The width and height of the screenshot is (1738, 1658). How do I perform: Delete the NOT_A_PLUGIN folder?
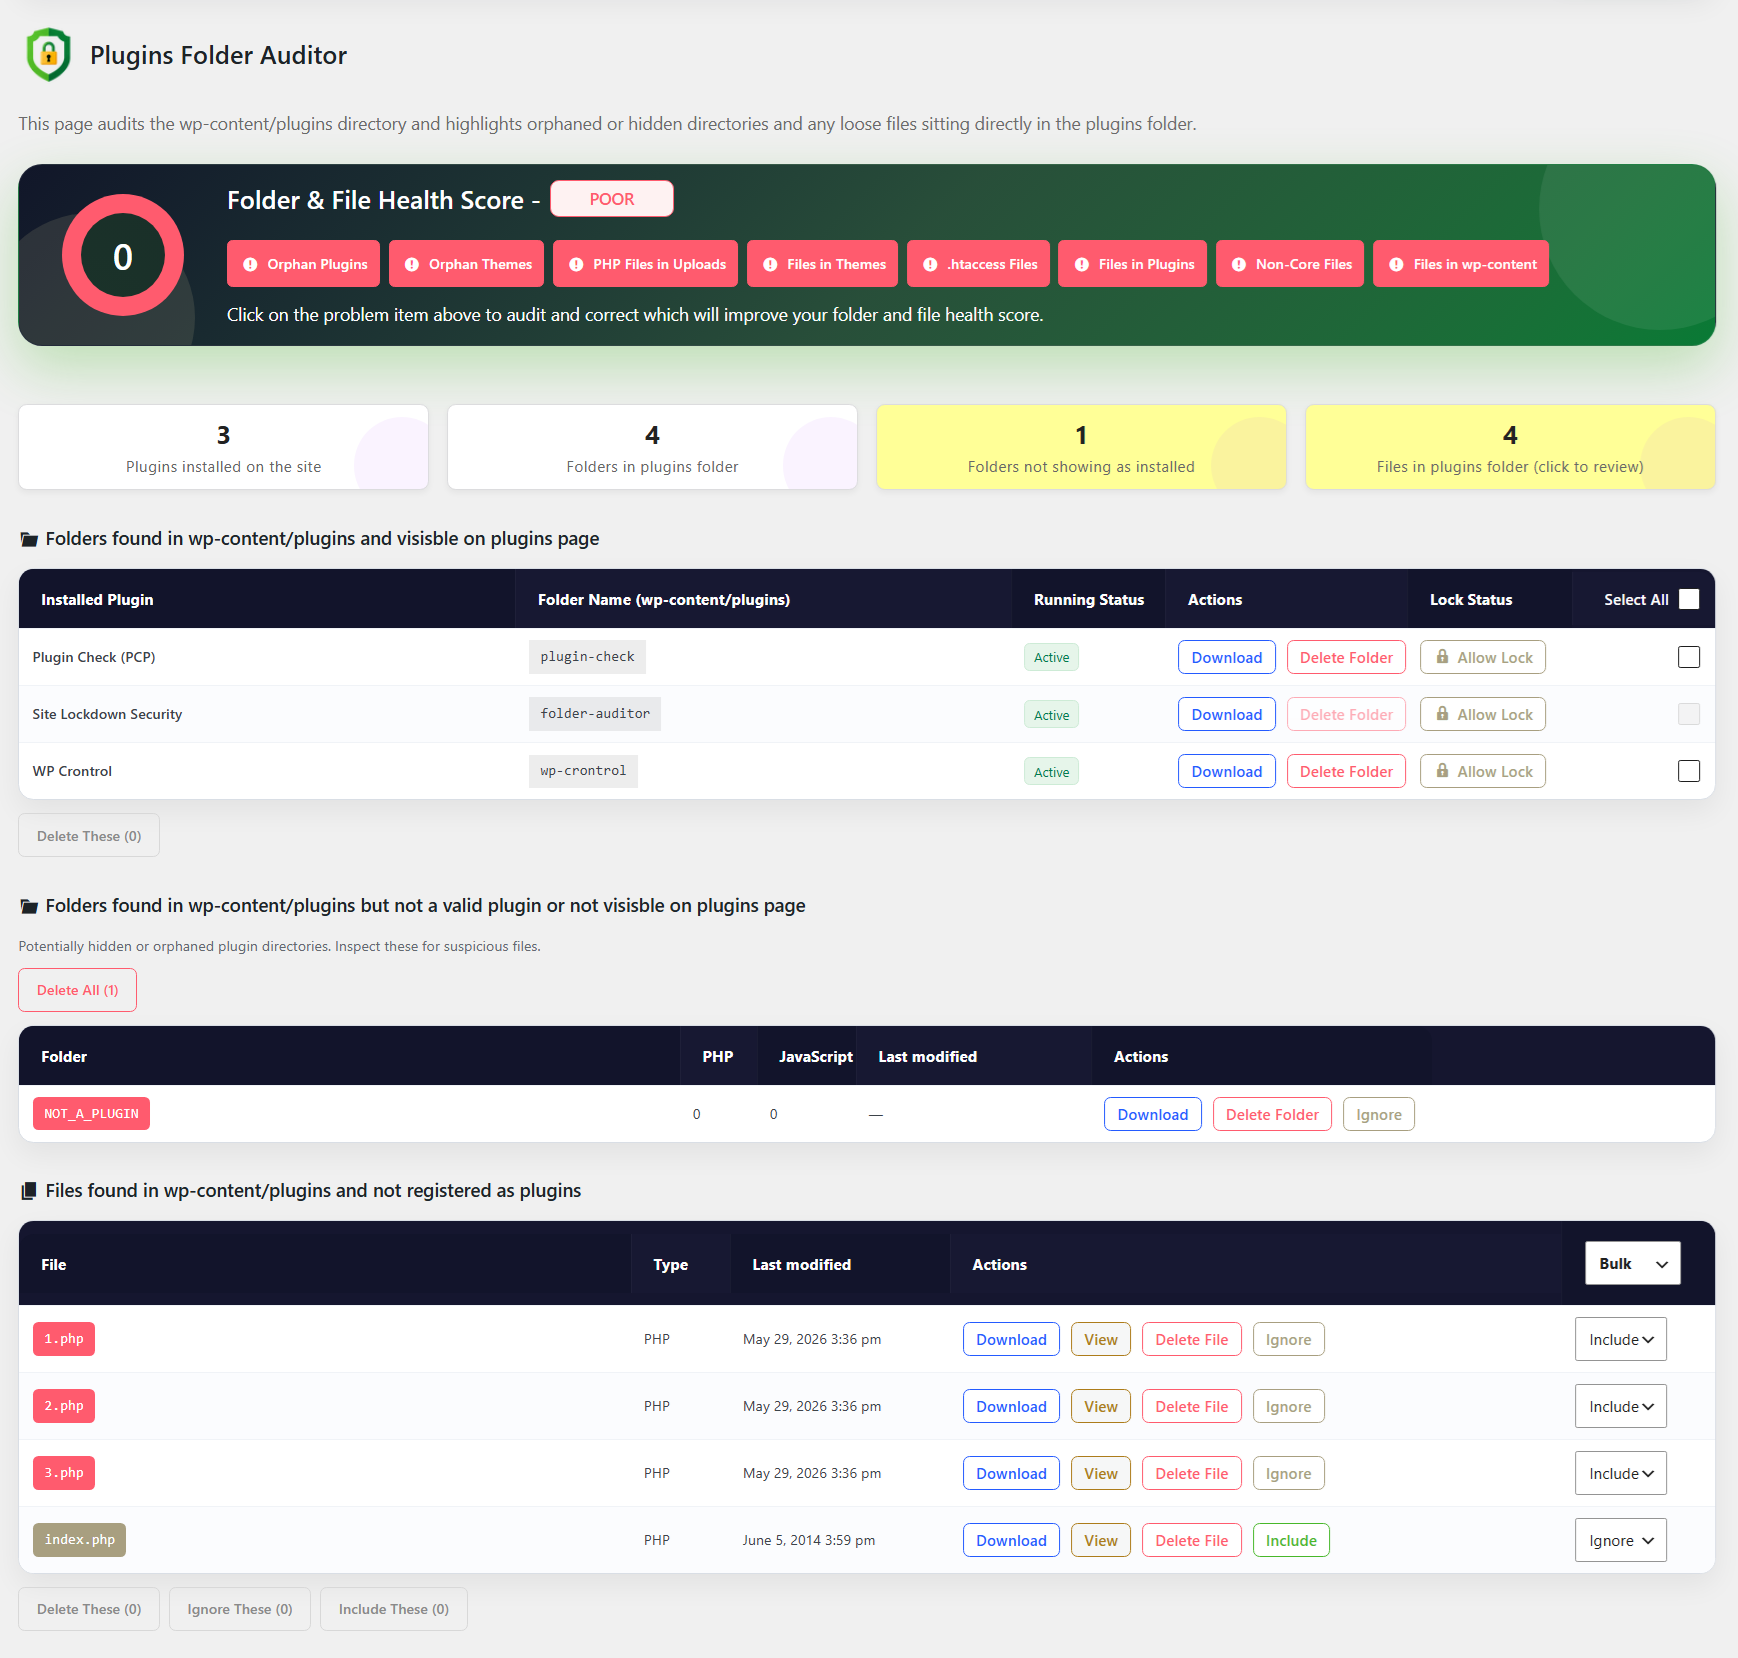point(1272,1114)
